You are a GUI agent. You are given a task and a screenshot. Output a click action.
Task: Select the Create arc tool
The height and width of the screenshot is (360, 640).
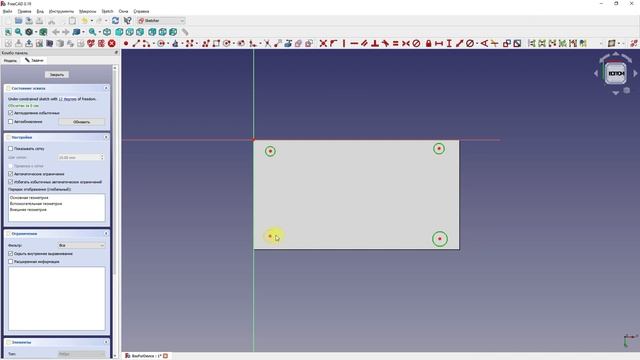tap(146, 43)
